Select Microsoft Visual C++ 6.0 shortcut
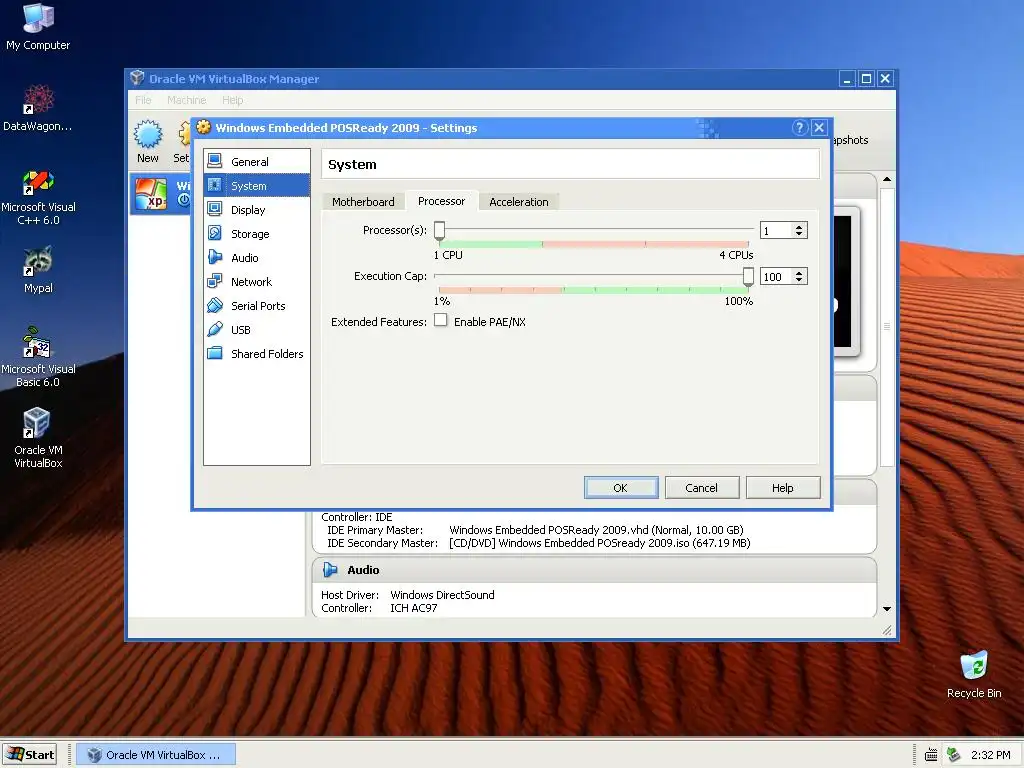 pos(38,198)
